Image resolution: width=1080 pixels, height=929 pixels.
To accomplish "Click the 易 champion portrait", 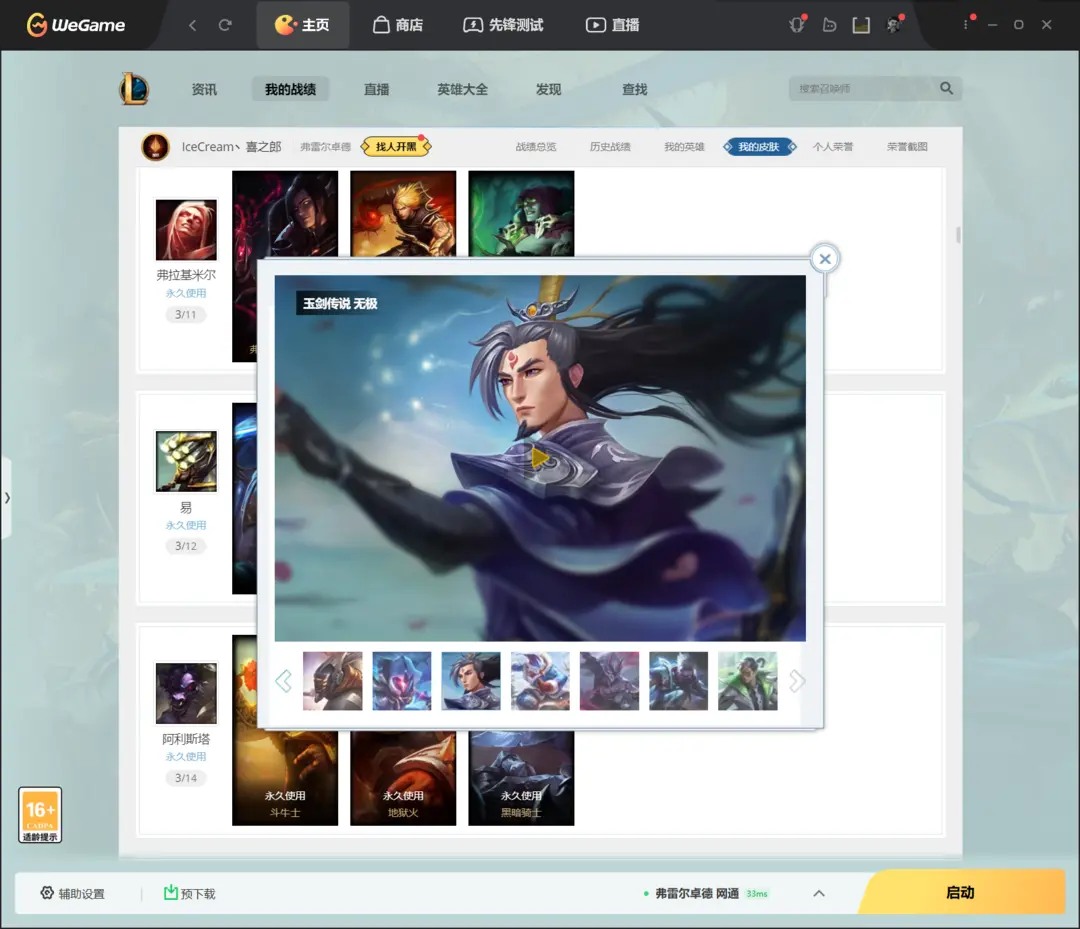I will click(x=186, y=461).
